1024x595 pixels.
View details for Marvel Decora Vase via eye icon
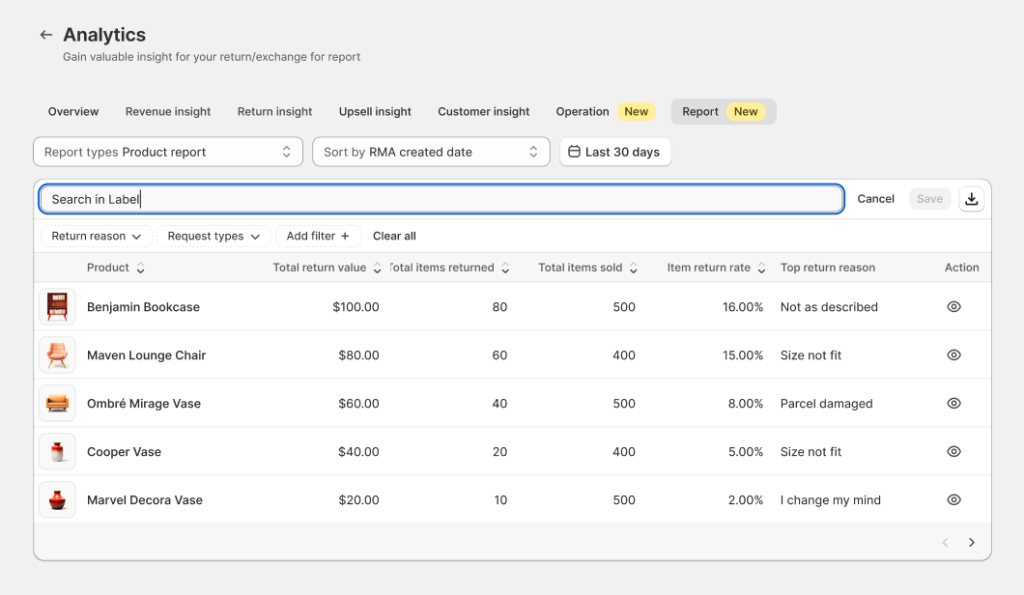[x=953, y=499]
